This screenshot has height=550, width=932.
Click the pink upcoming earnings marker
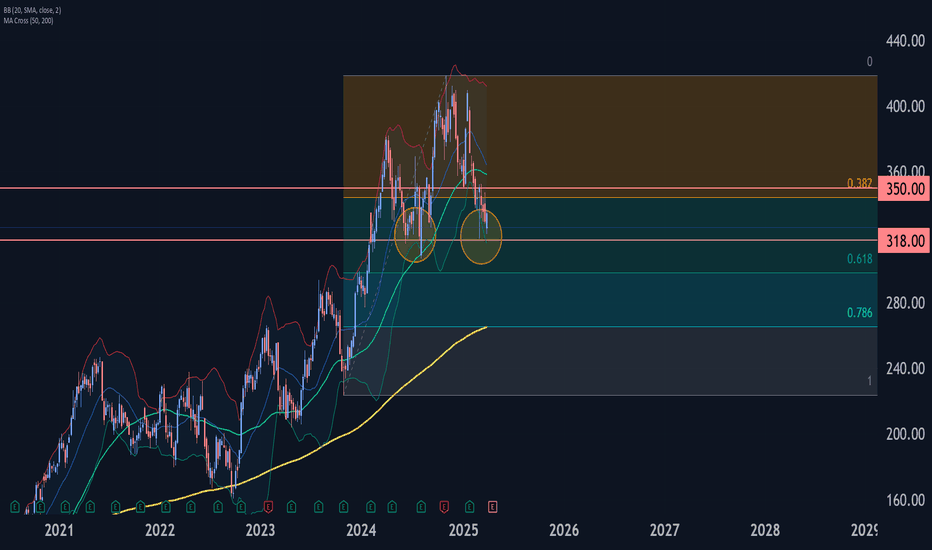tap(492, 507)
